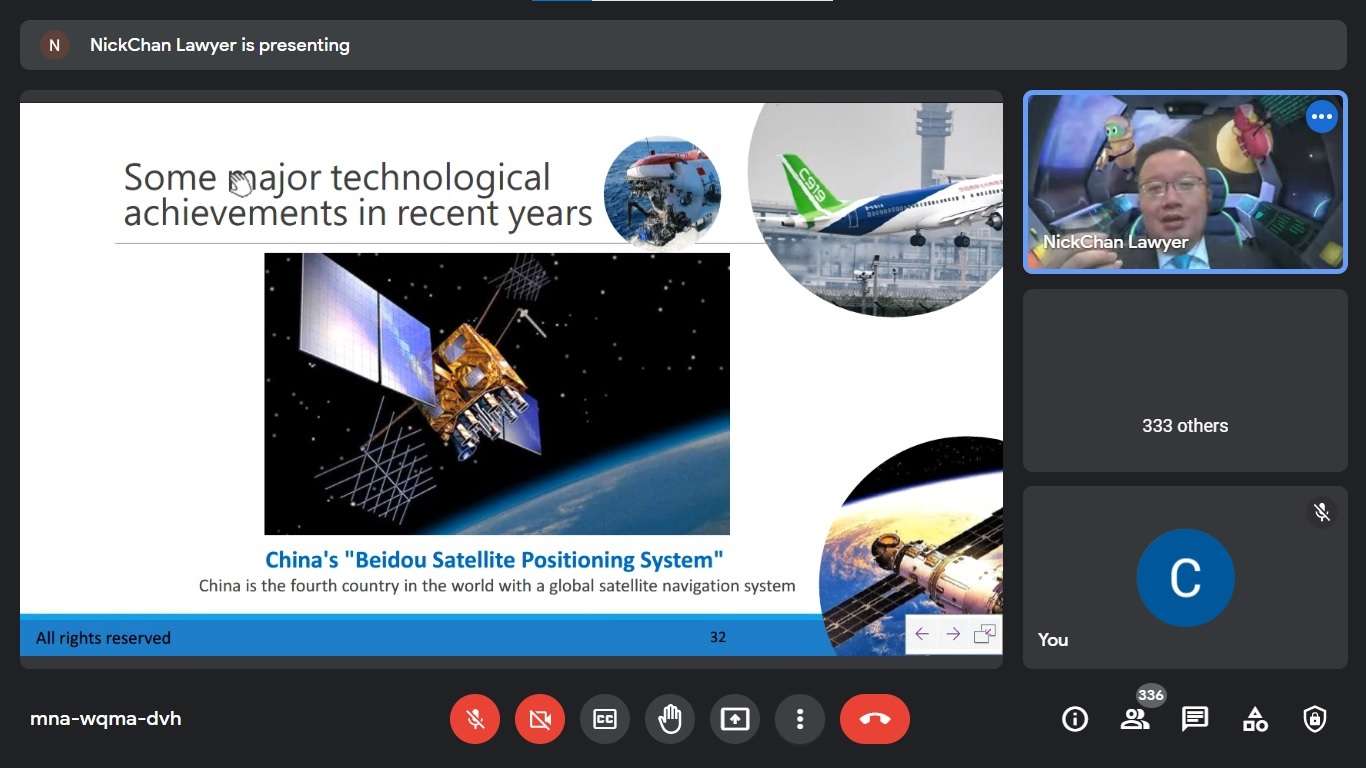Open the three-dot more options menu
Image resolution: width=1366 pixels, height=768 pixels.
coord(800,719)
